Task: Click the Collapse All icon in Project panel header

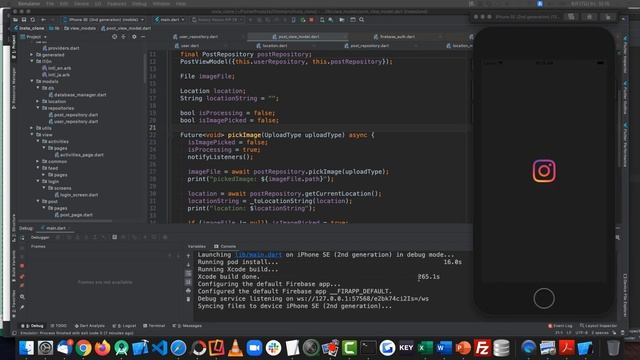Action: [124, 37]
